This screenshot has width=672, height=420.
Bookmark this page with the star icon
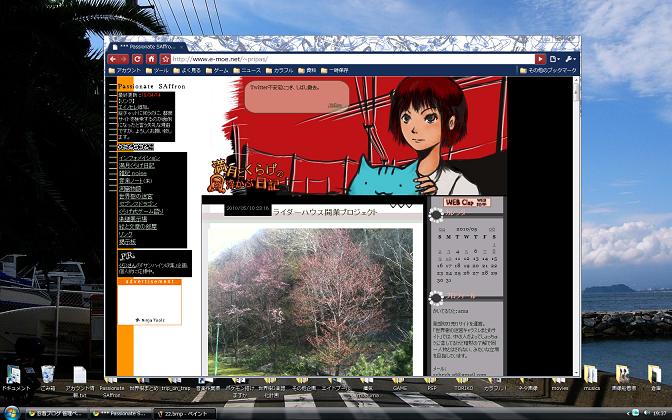165,59
